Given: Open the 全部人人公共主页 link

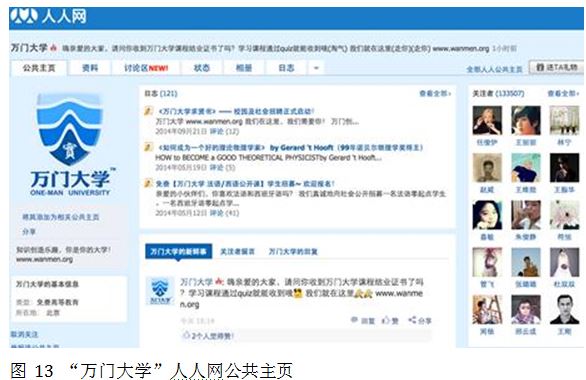Looking at the screenshot, I should (x=494, y=69).
